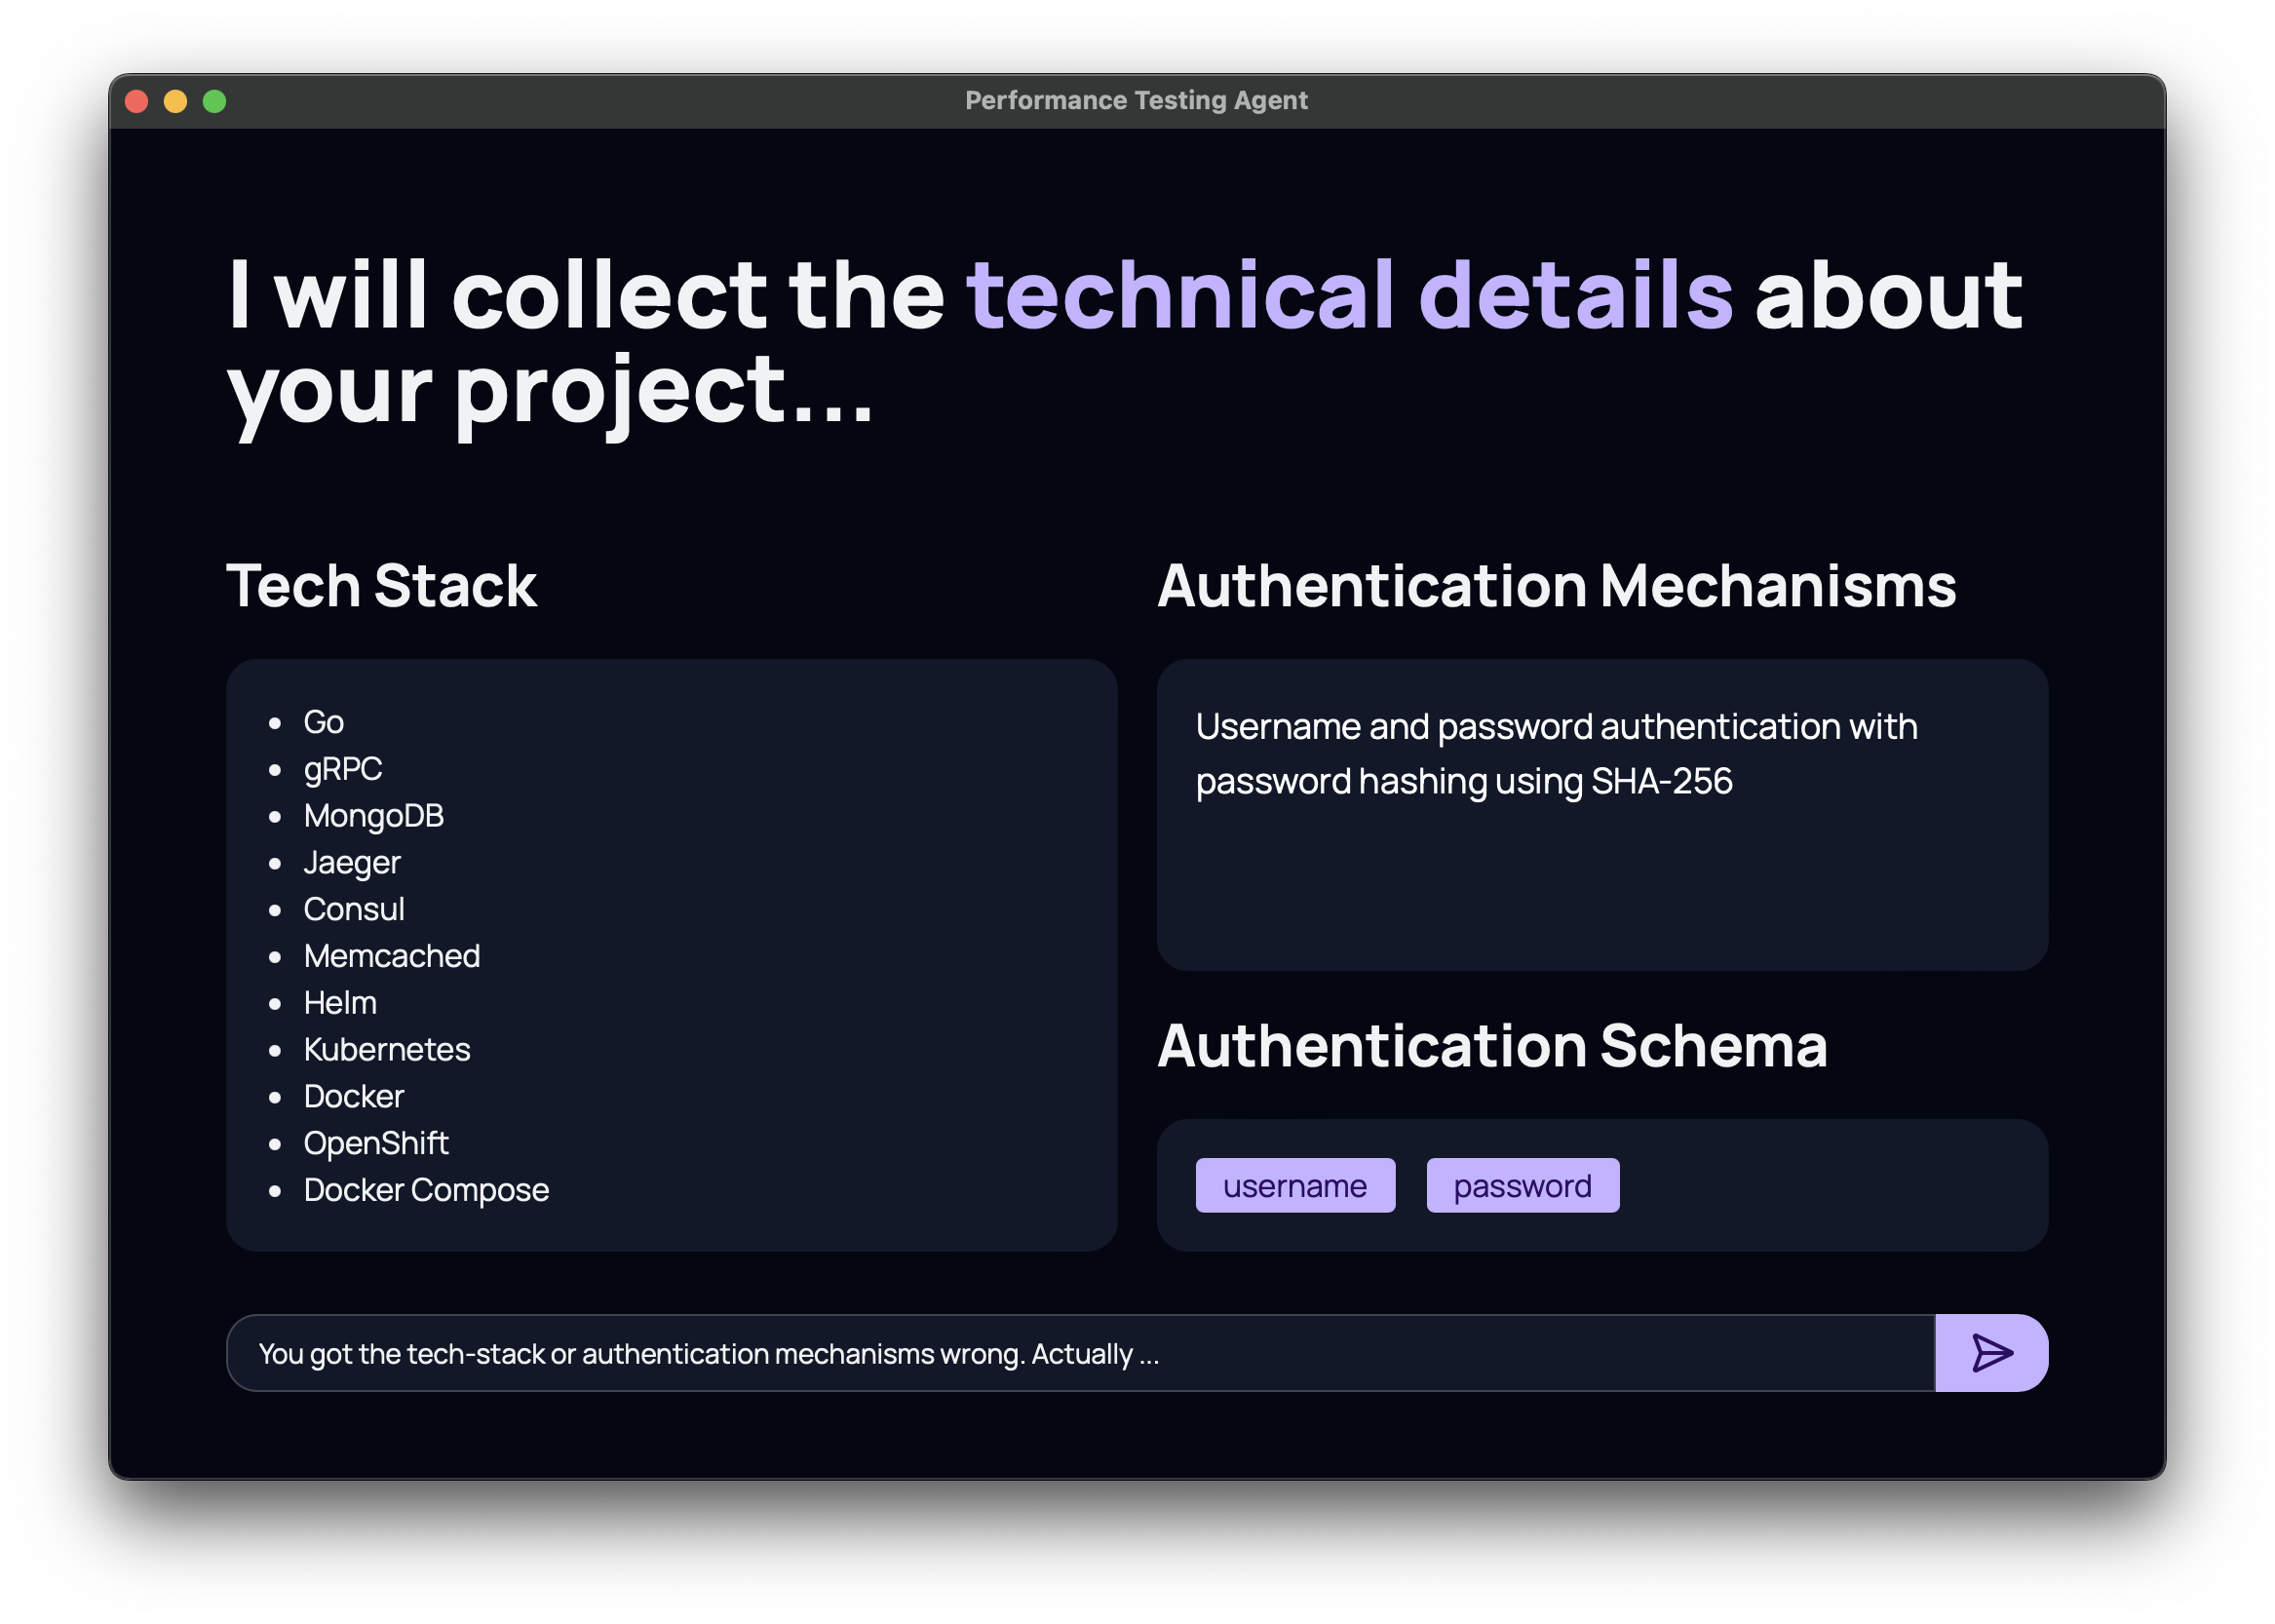The width and height of the screenshot is (2275, 1624).
Task: Select the SHA-256 authentication description card
Action: pos(1602,812)
